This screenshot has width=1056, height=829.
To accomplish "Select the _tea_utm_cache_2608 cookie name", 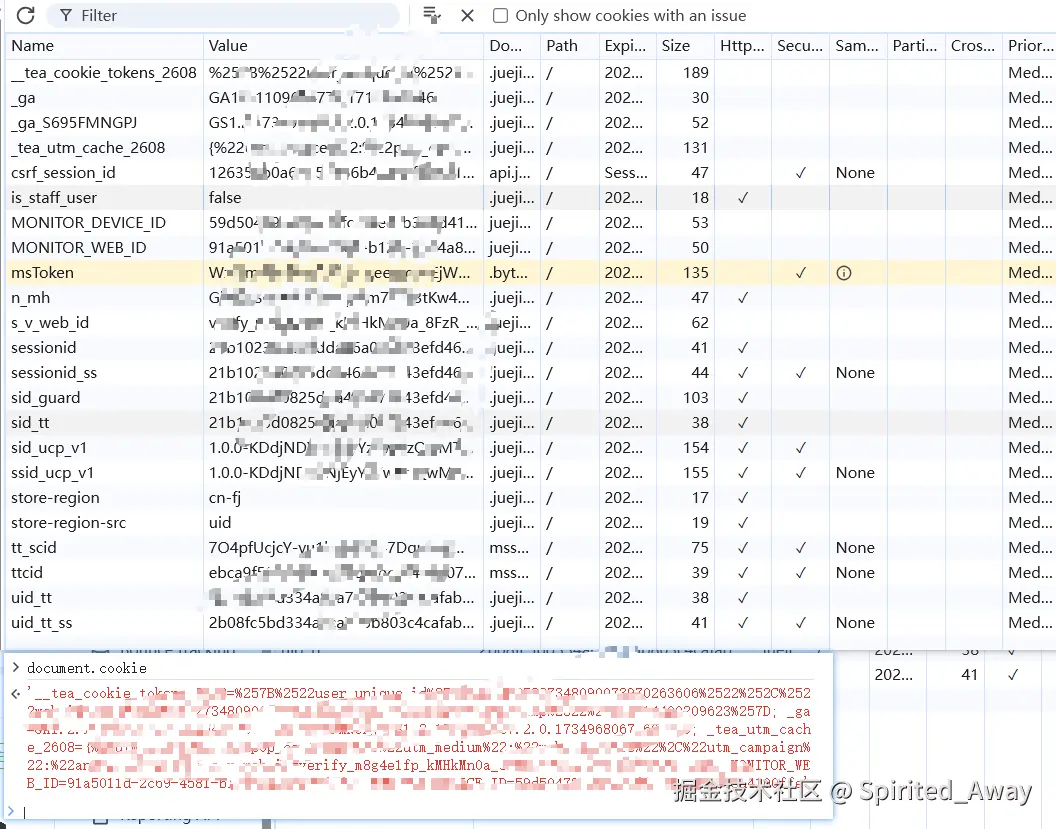I will (88, 148).
